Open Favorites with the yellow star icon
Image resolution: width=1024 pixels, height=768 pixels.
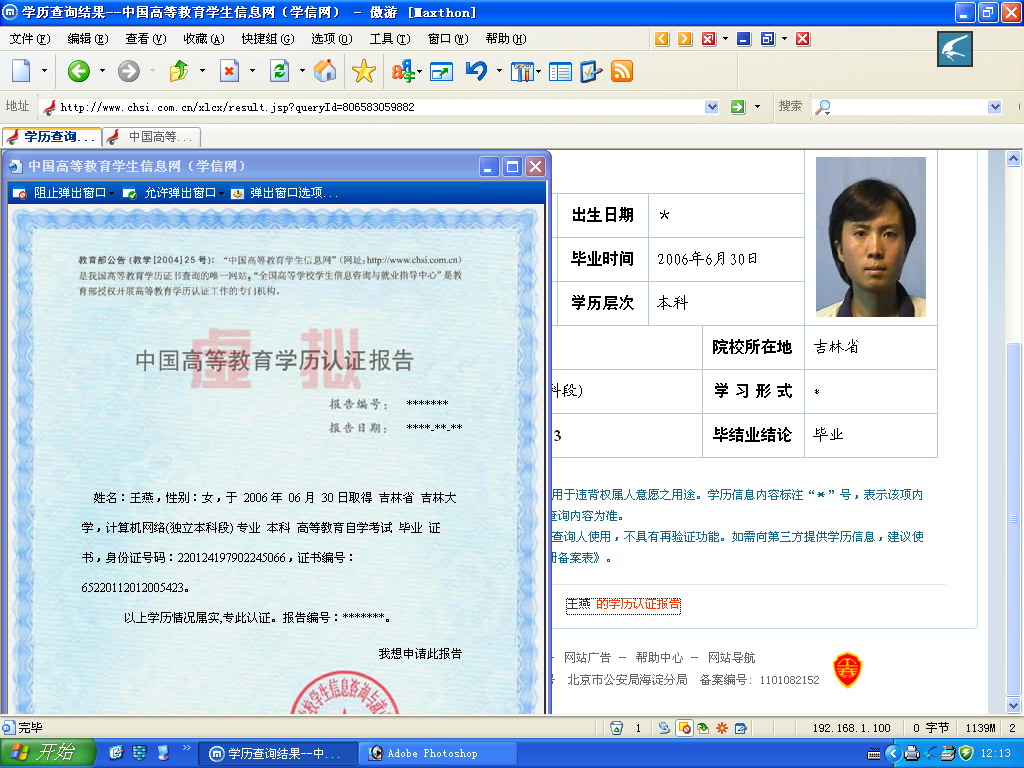364,71
